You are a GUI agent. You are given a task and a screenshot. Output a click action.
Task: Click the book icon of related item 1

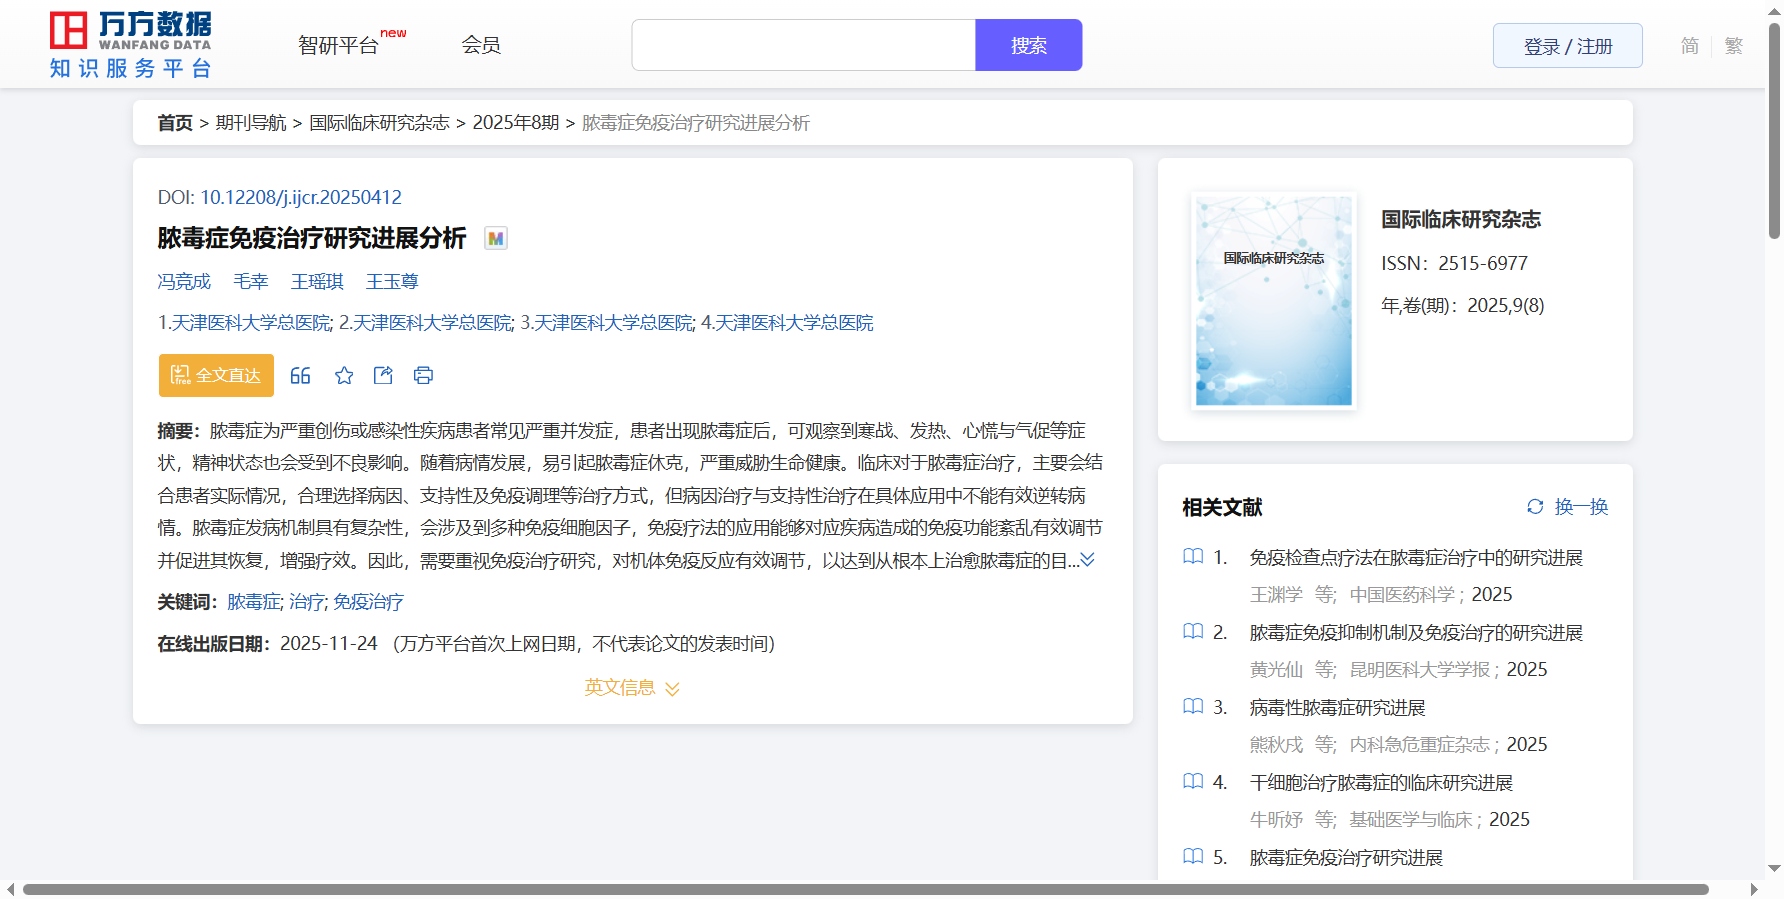point(1193,557)
